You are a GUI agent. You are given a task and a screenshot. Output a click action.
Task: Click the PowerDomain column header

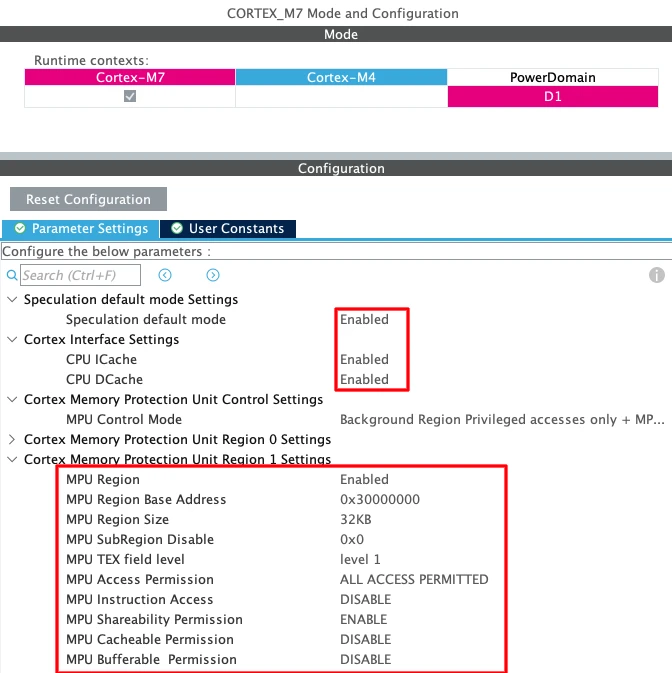pyautogui.click(x=553, y=77)
